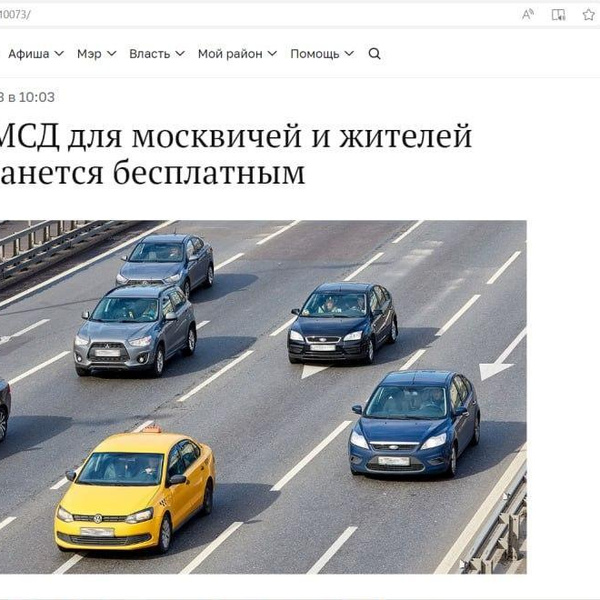
Task: Open the Мэр menu
Action: (96, 54)
